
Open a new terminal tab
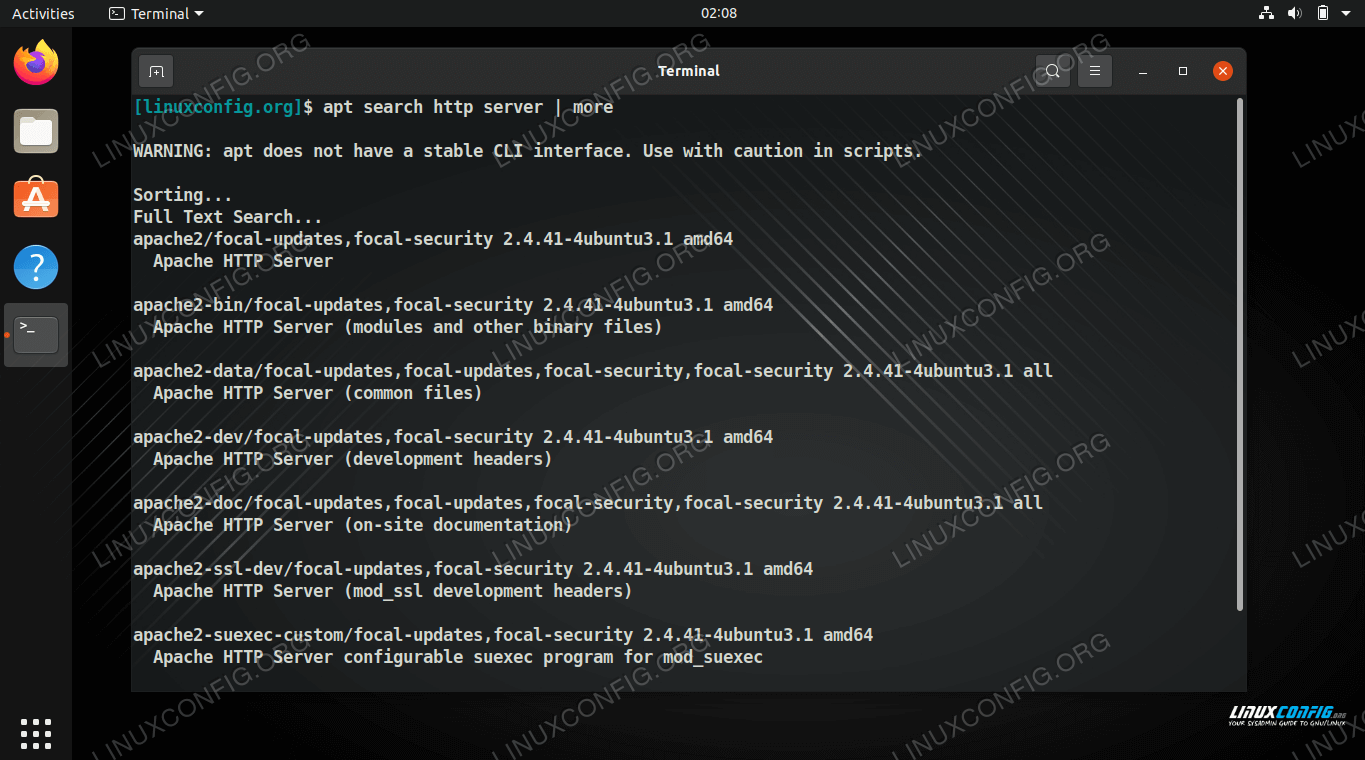156,71
